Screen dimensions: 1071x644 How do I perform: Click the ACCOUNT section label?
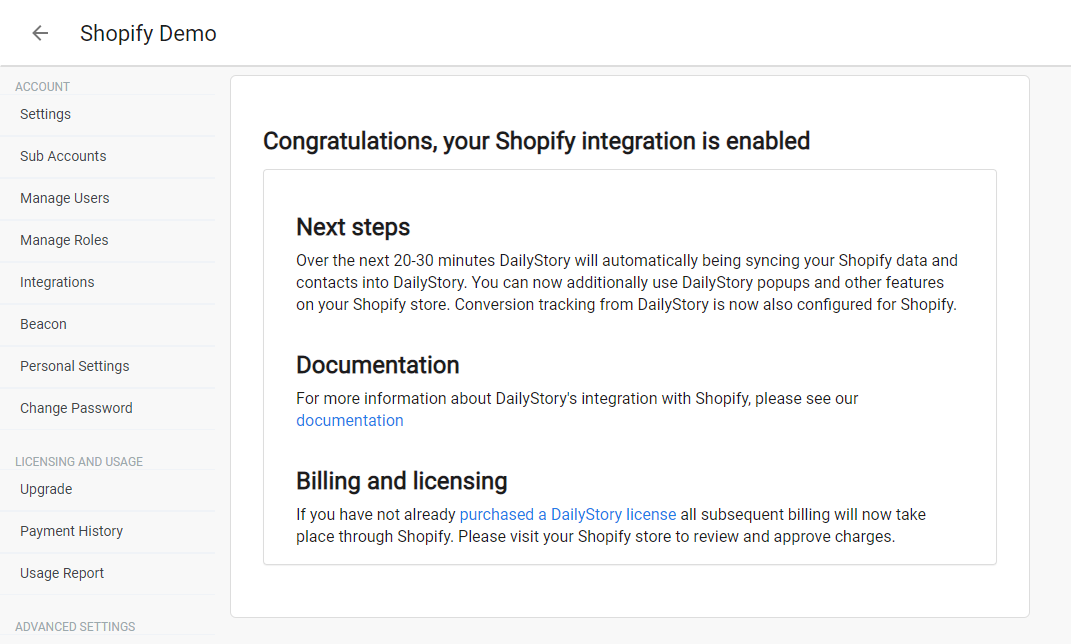(42, 87)
